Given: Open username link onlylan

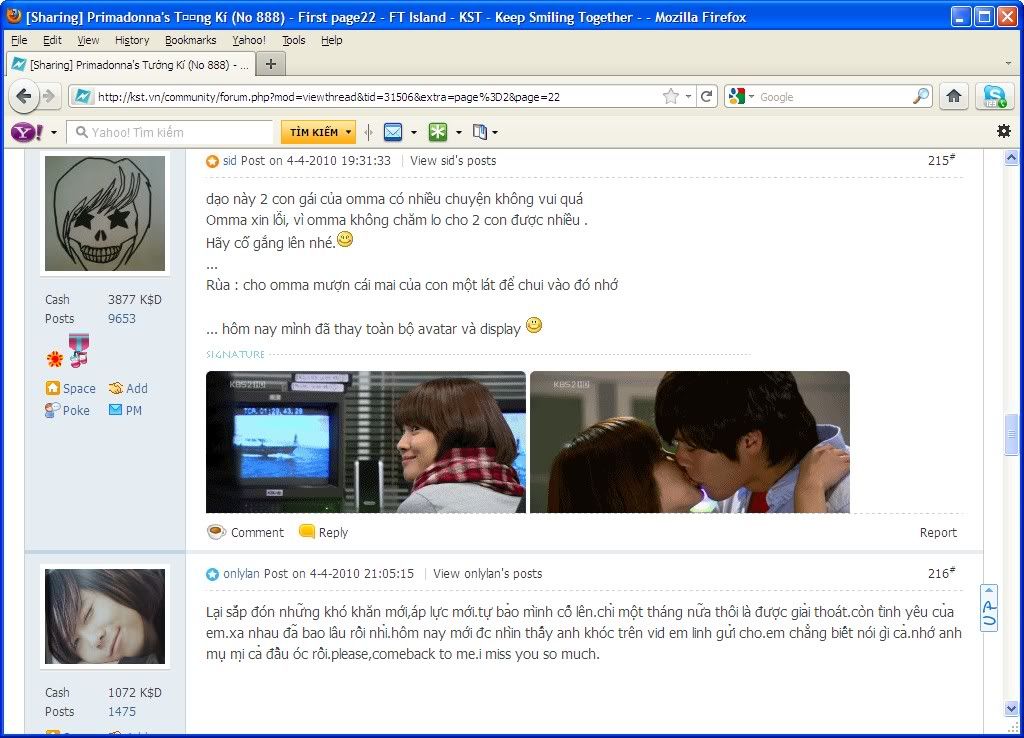Looking at the screenshot, I should coord(242,573).
